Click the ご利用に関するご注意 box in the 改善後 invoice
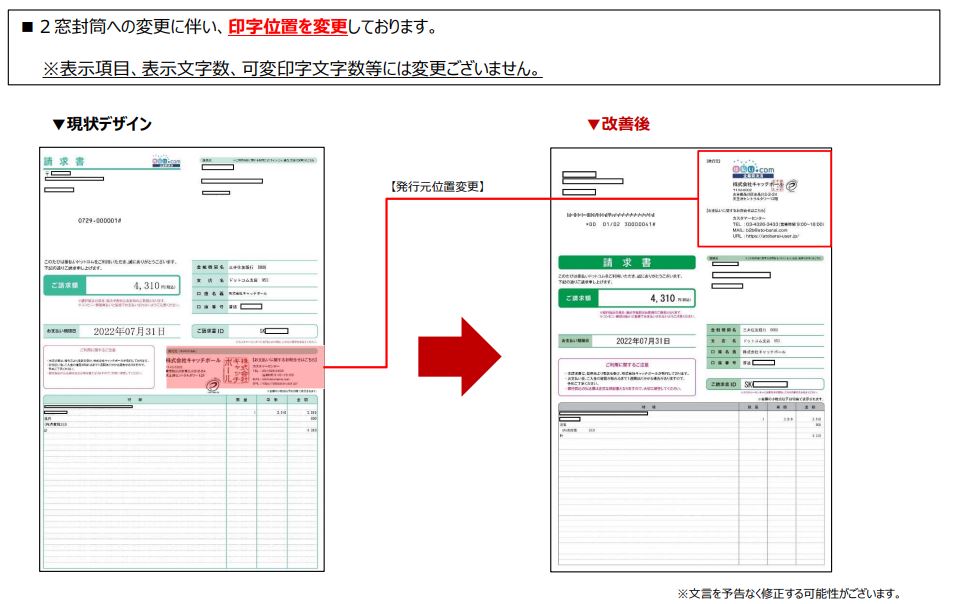967x604 pixels. (627, 377)
